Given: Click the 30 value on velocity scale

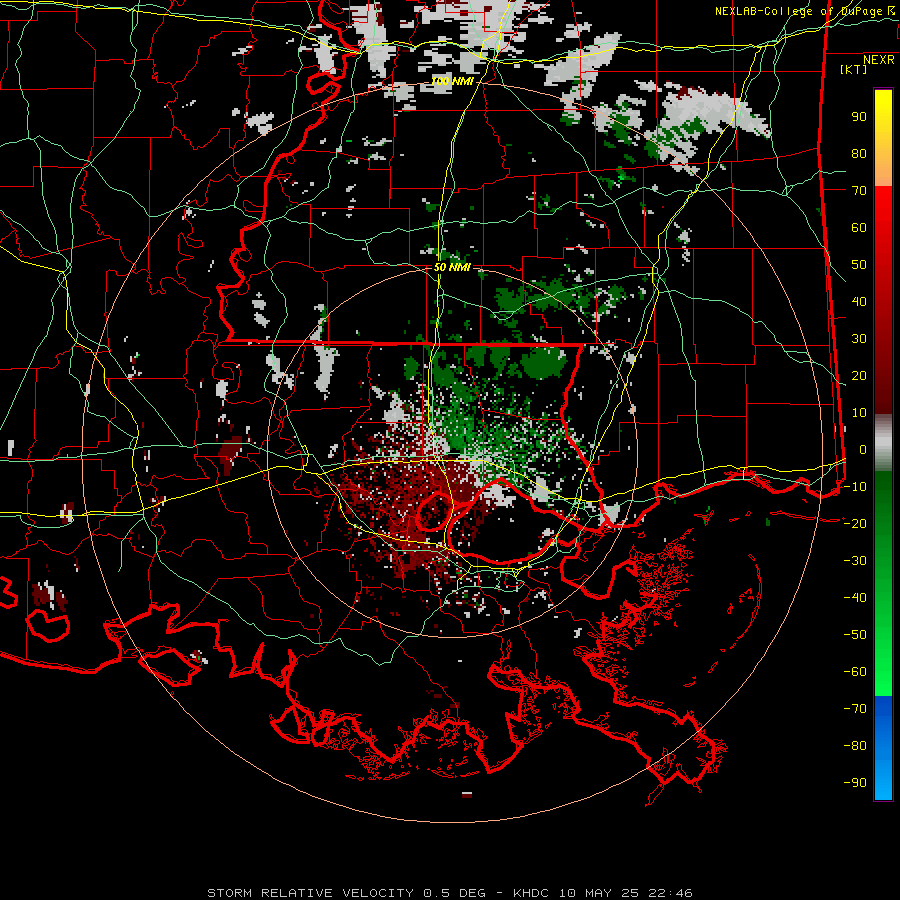Looking at the screenshot, I should pyautogui.click(x=859, y=339).
